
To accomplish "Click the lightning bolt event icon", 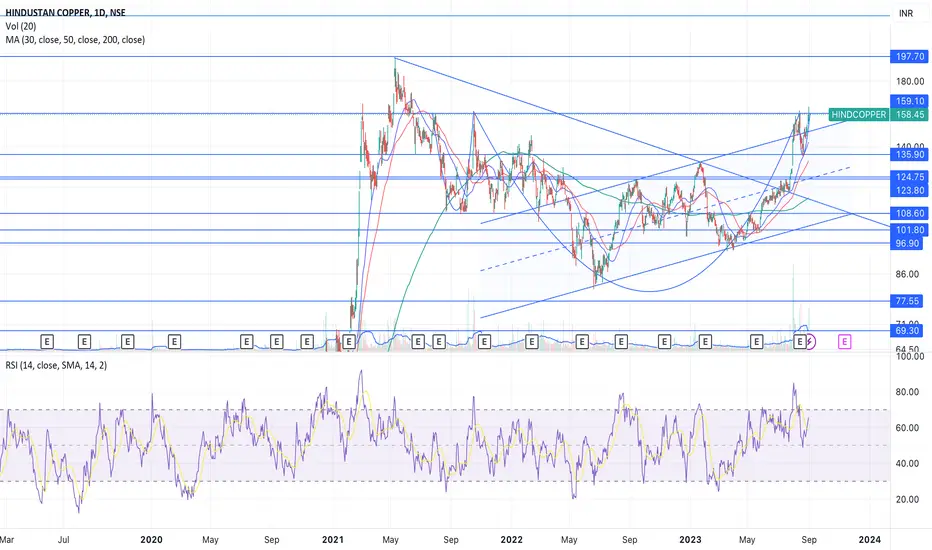I will point(810,342).
